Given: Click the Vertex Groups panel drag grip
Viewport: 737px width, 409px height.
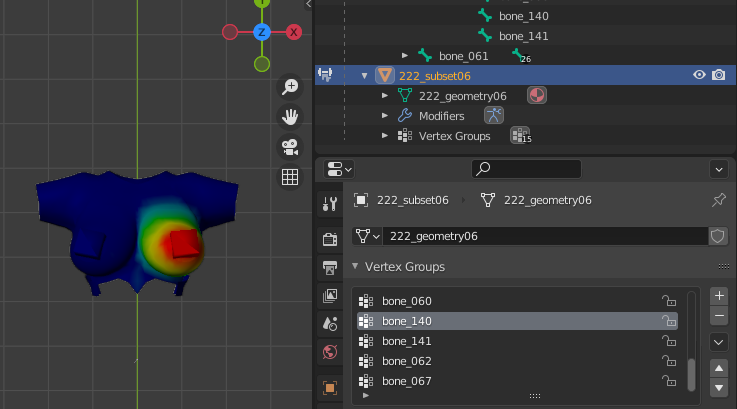Looking at the screenshot, I should (x=723, y=267).
